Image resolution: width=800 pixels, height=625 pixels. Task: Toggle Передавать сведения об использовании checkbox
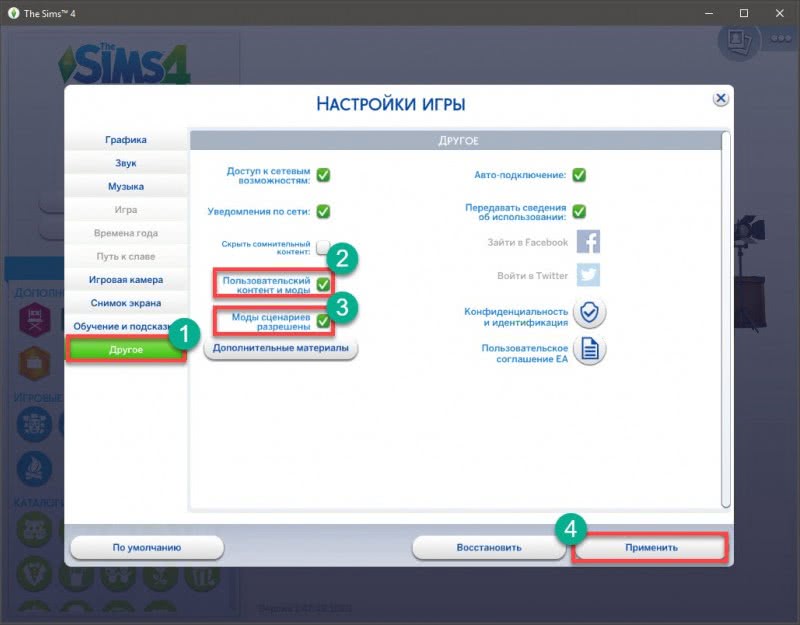click(x=579, y=211)
